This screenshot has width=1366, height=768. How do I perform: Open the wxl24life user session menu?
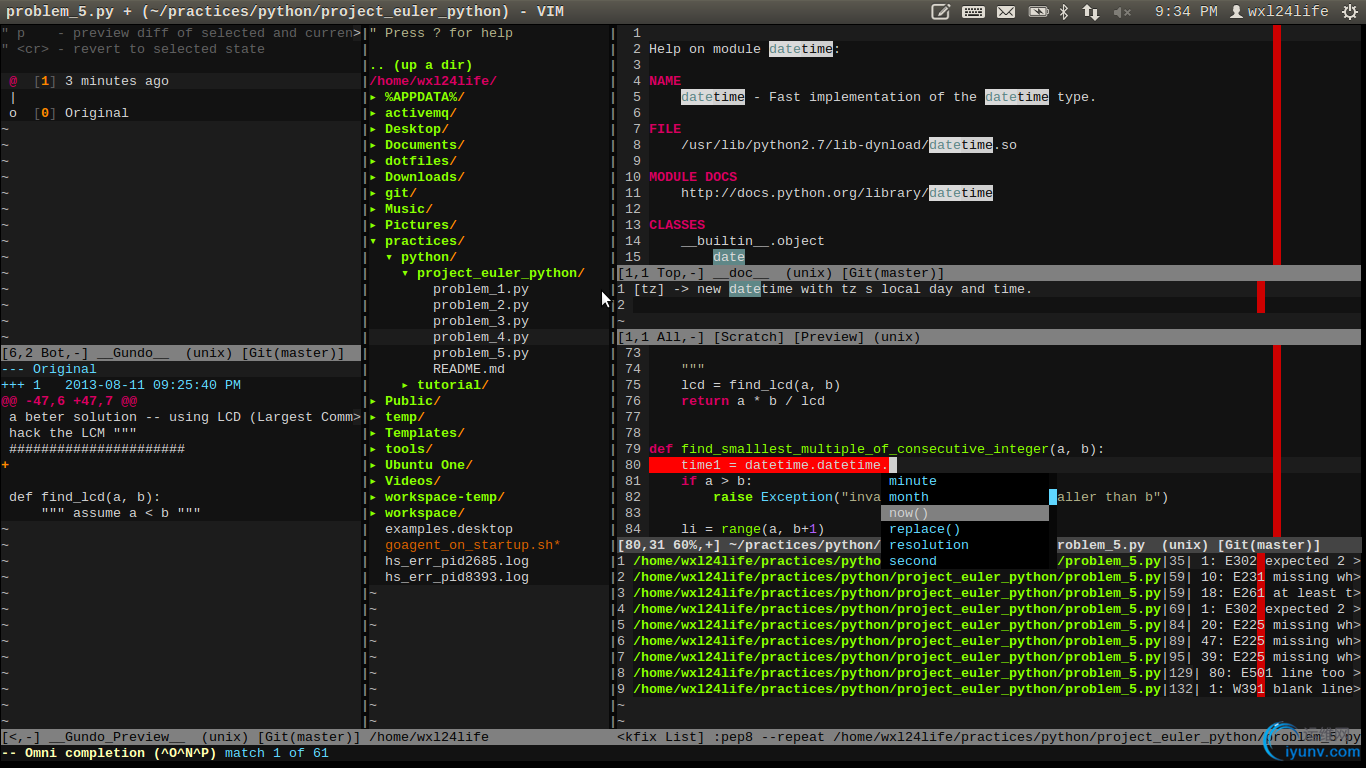point(1279,12)
